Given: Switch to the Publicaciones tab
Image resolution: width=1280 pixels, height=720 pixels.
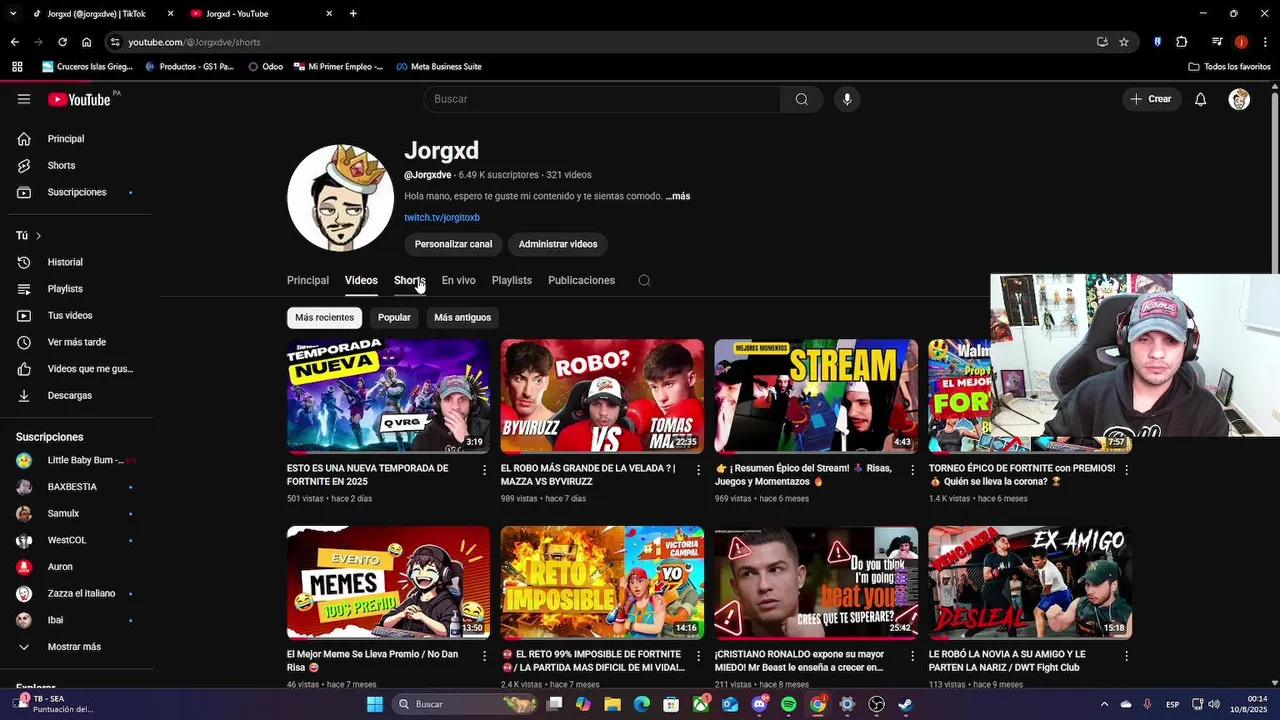Looking at the screenshot, I should pos(581,280).
